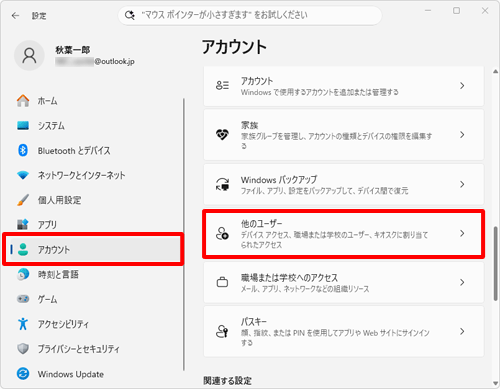
Task: Open the アカウント settings row
Action: point(343,86)
